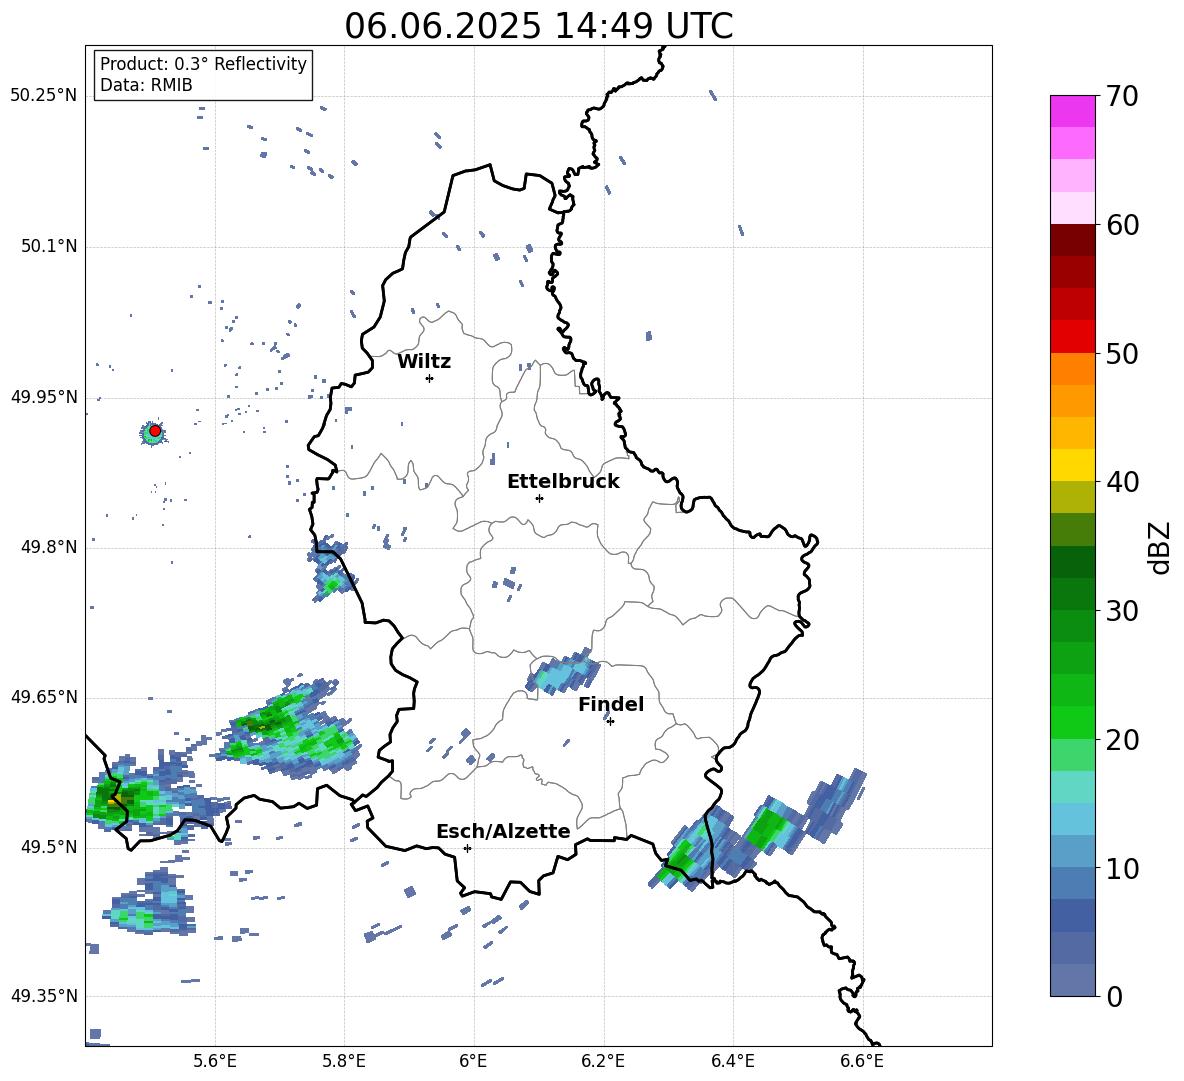
Task: Click the 6.4°E longitude label
Action: pos(732,1062)
